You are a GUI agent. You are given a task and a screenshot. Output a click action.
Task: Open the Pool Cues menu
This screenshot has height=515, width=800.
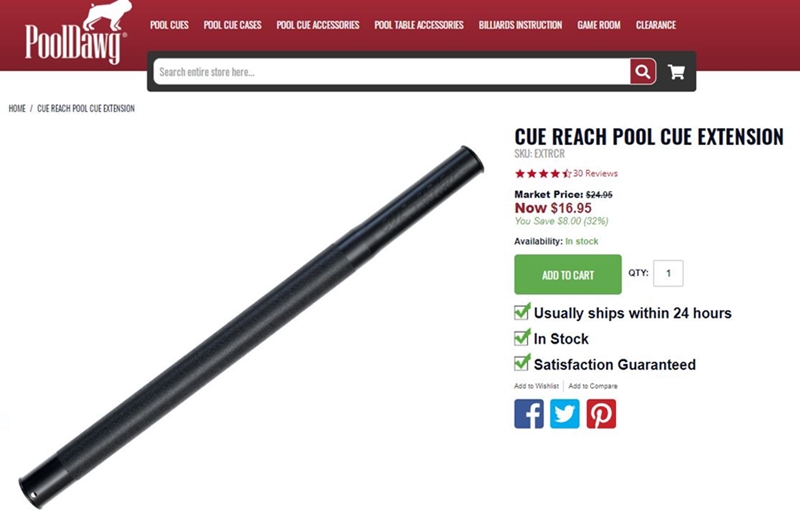[169, 25]
